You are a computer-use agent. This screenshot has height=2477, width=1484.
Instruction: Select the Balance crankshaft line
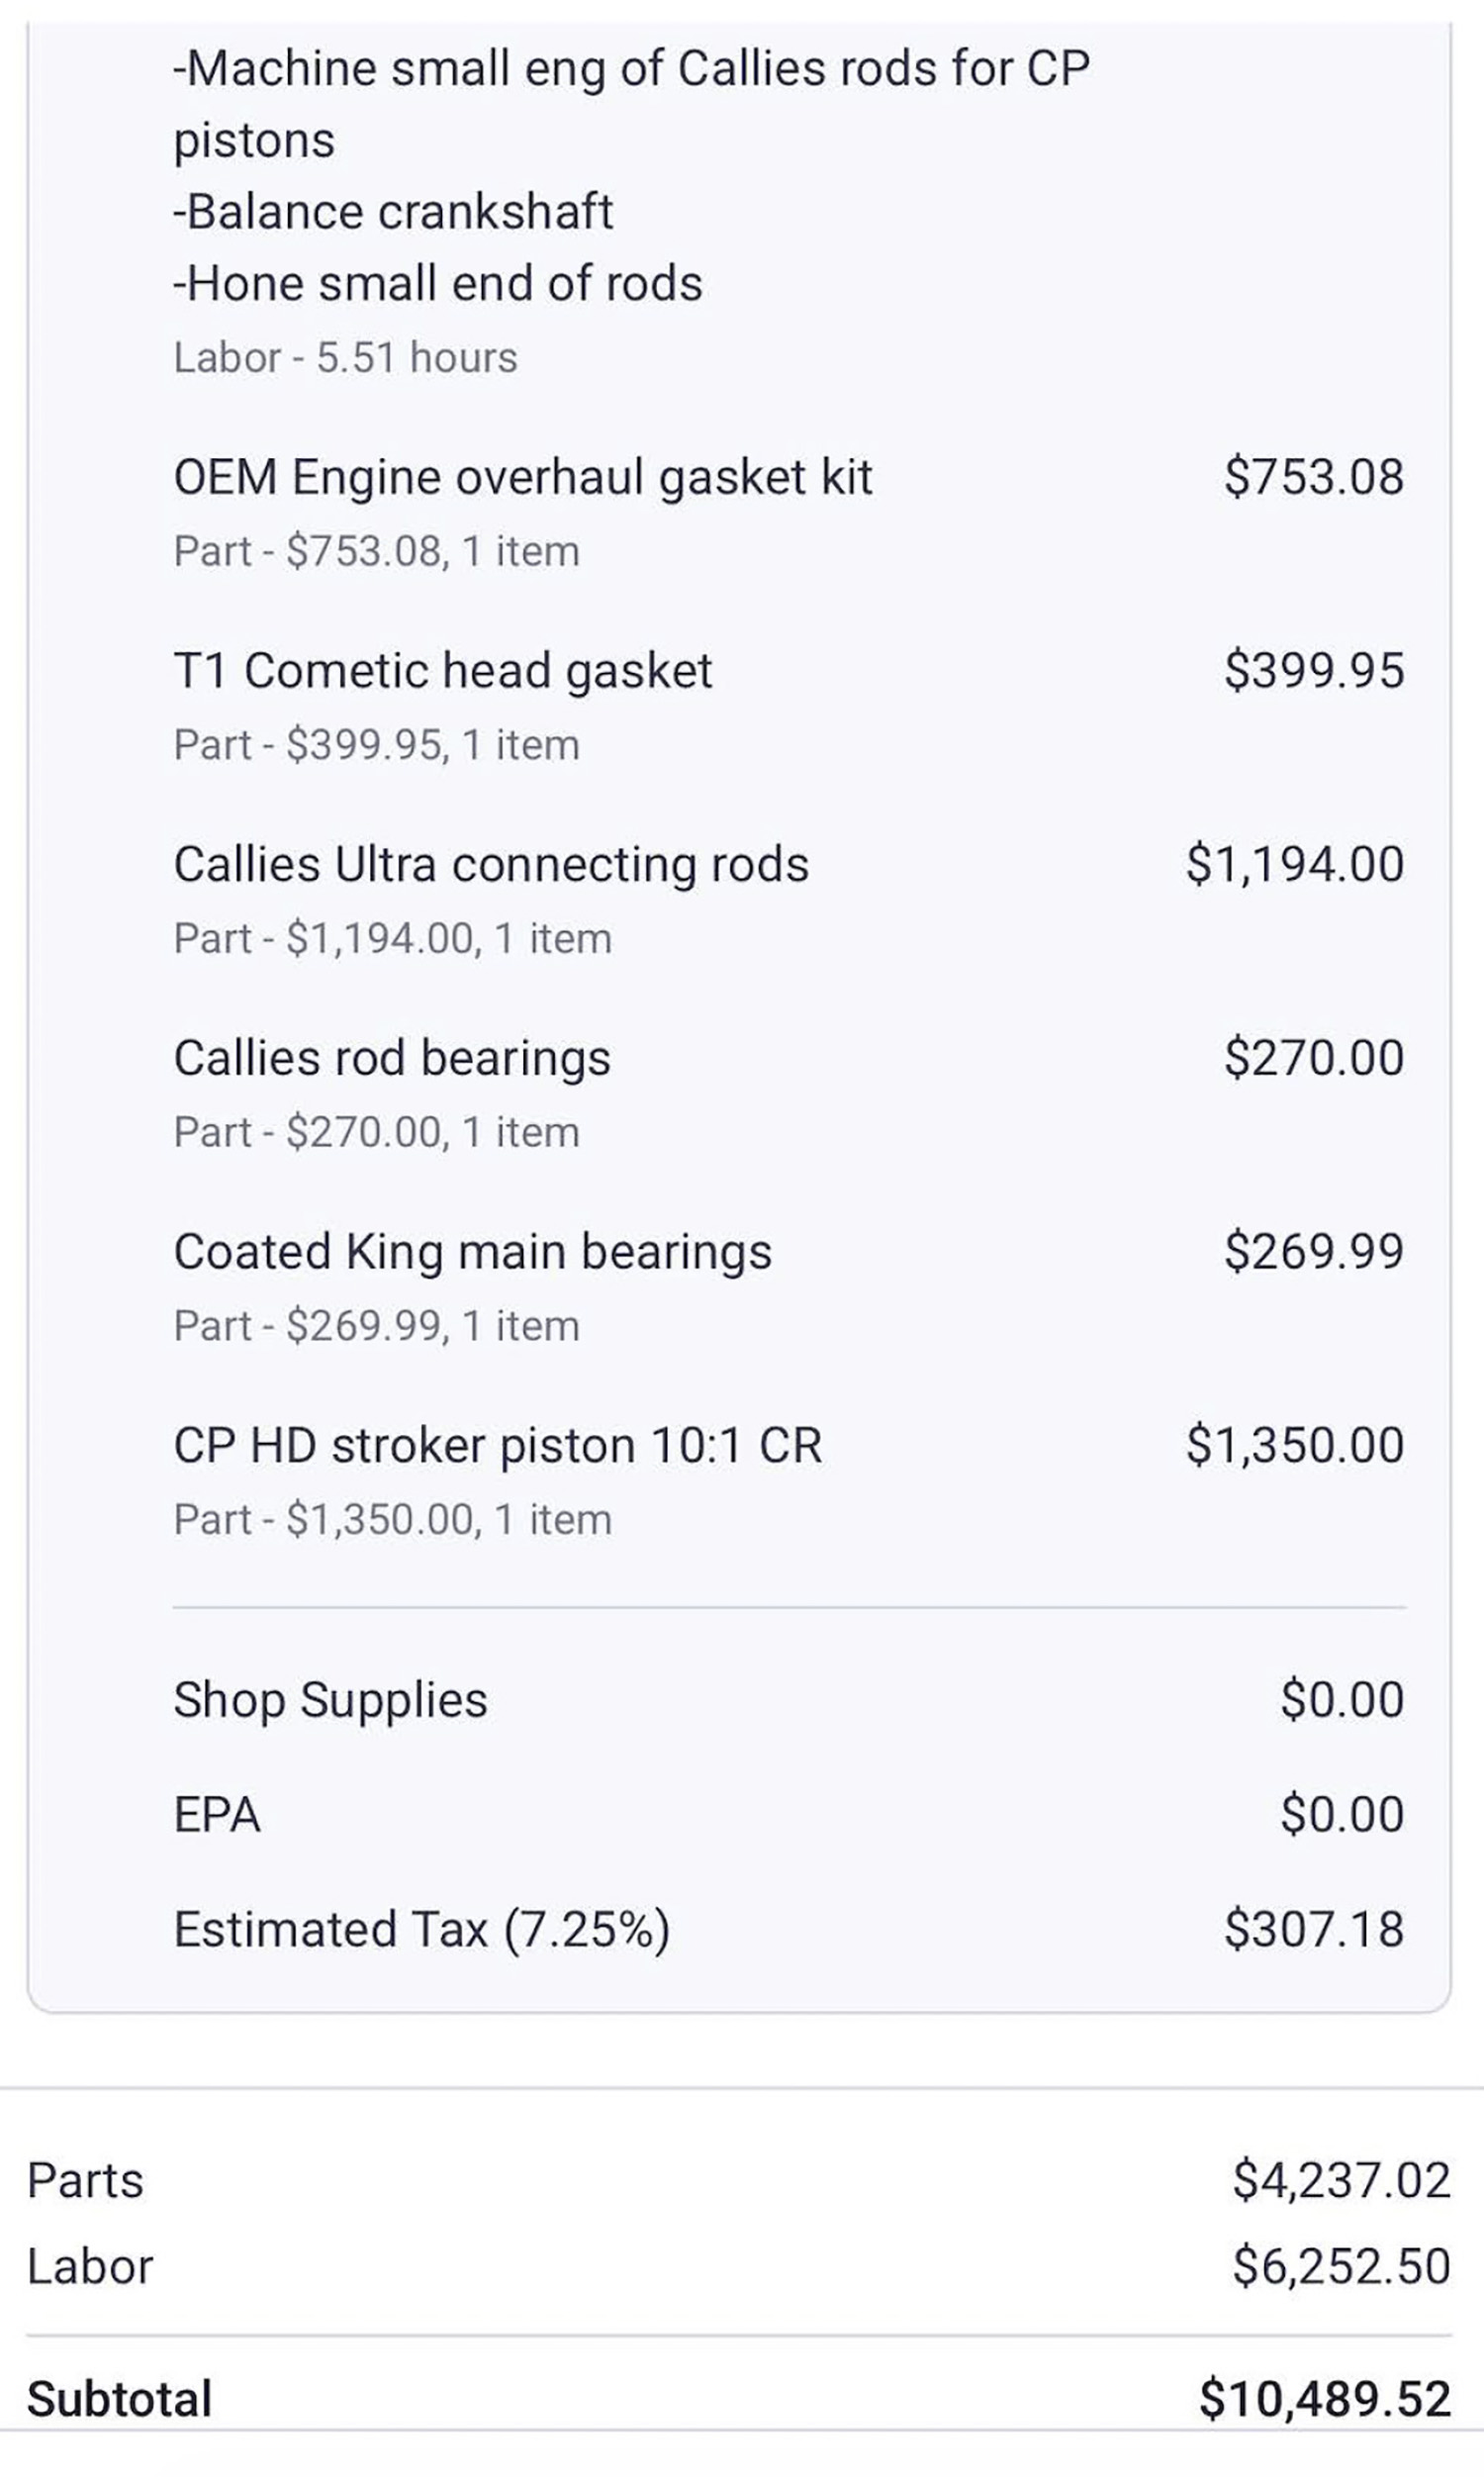point(393,212)
